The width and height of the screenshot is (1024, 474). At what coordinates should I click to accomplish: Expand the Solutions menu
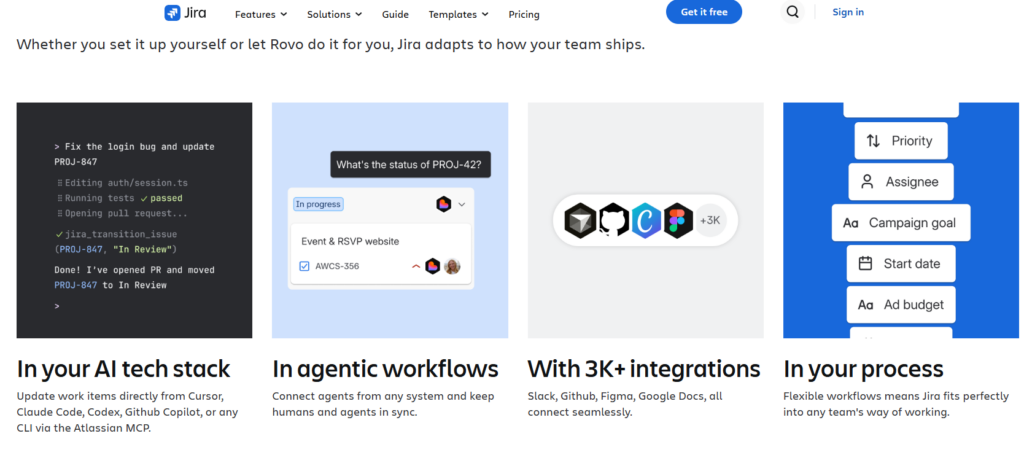click(334, 14)
